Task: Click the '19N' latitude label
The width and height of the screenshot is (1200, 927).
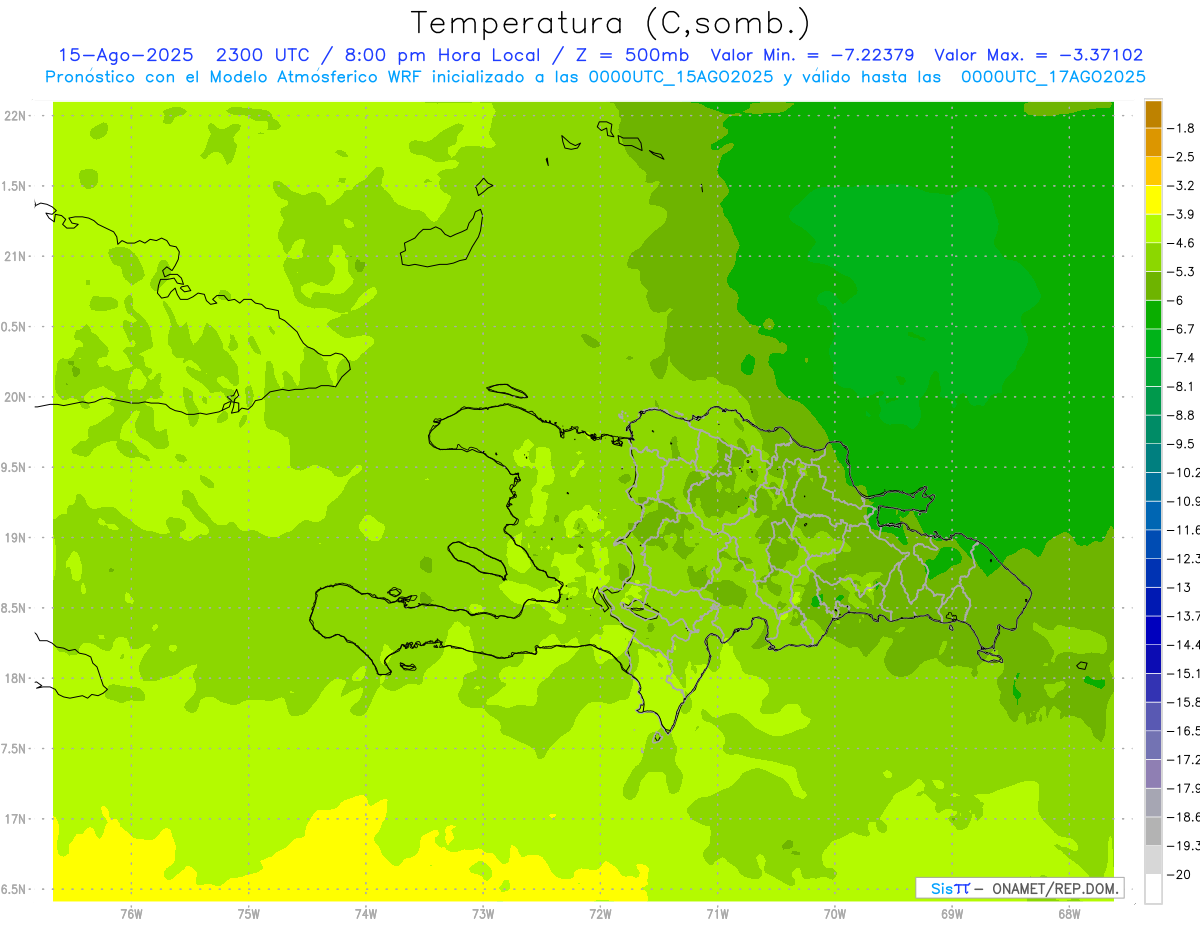Action: pos(14,538)
